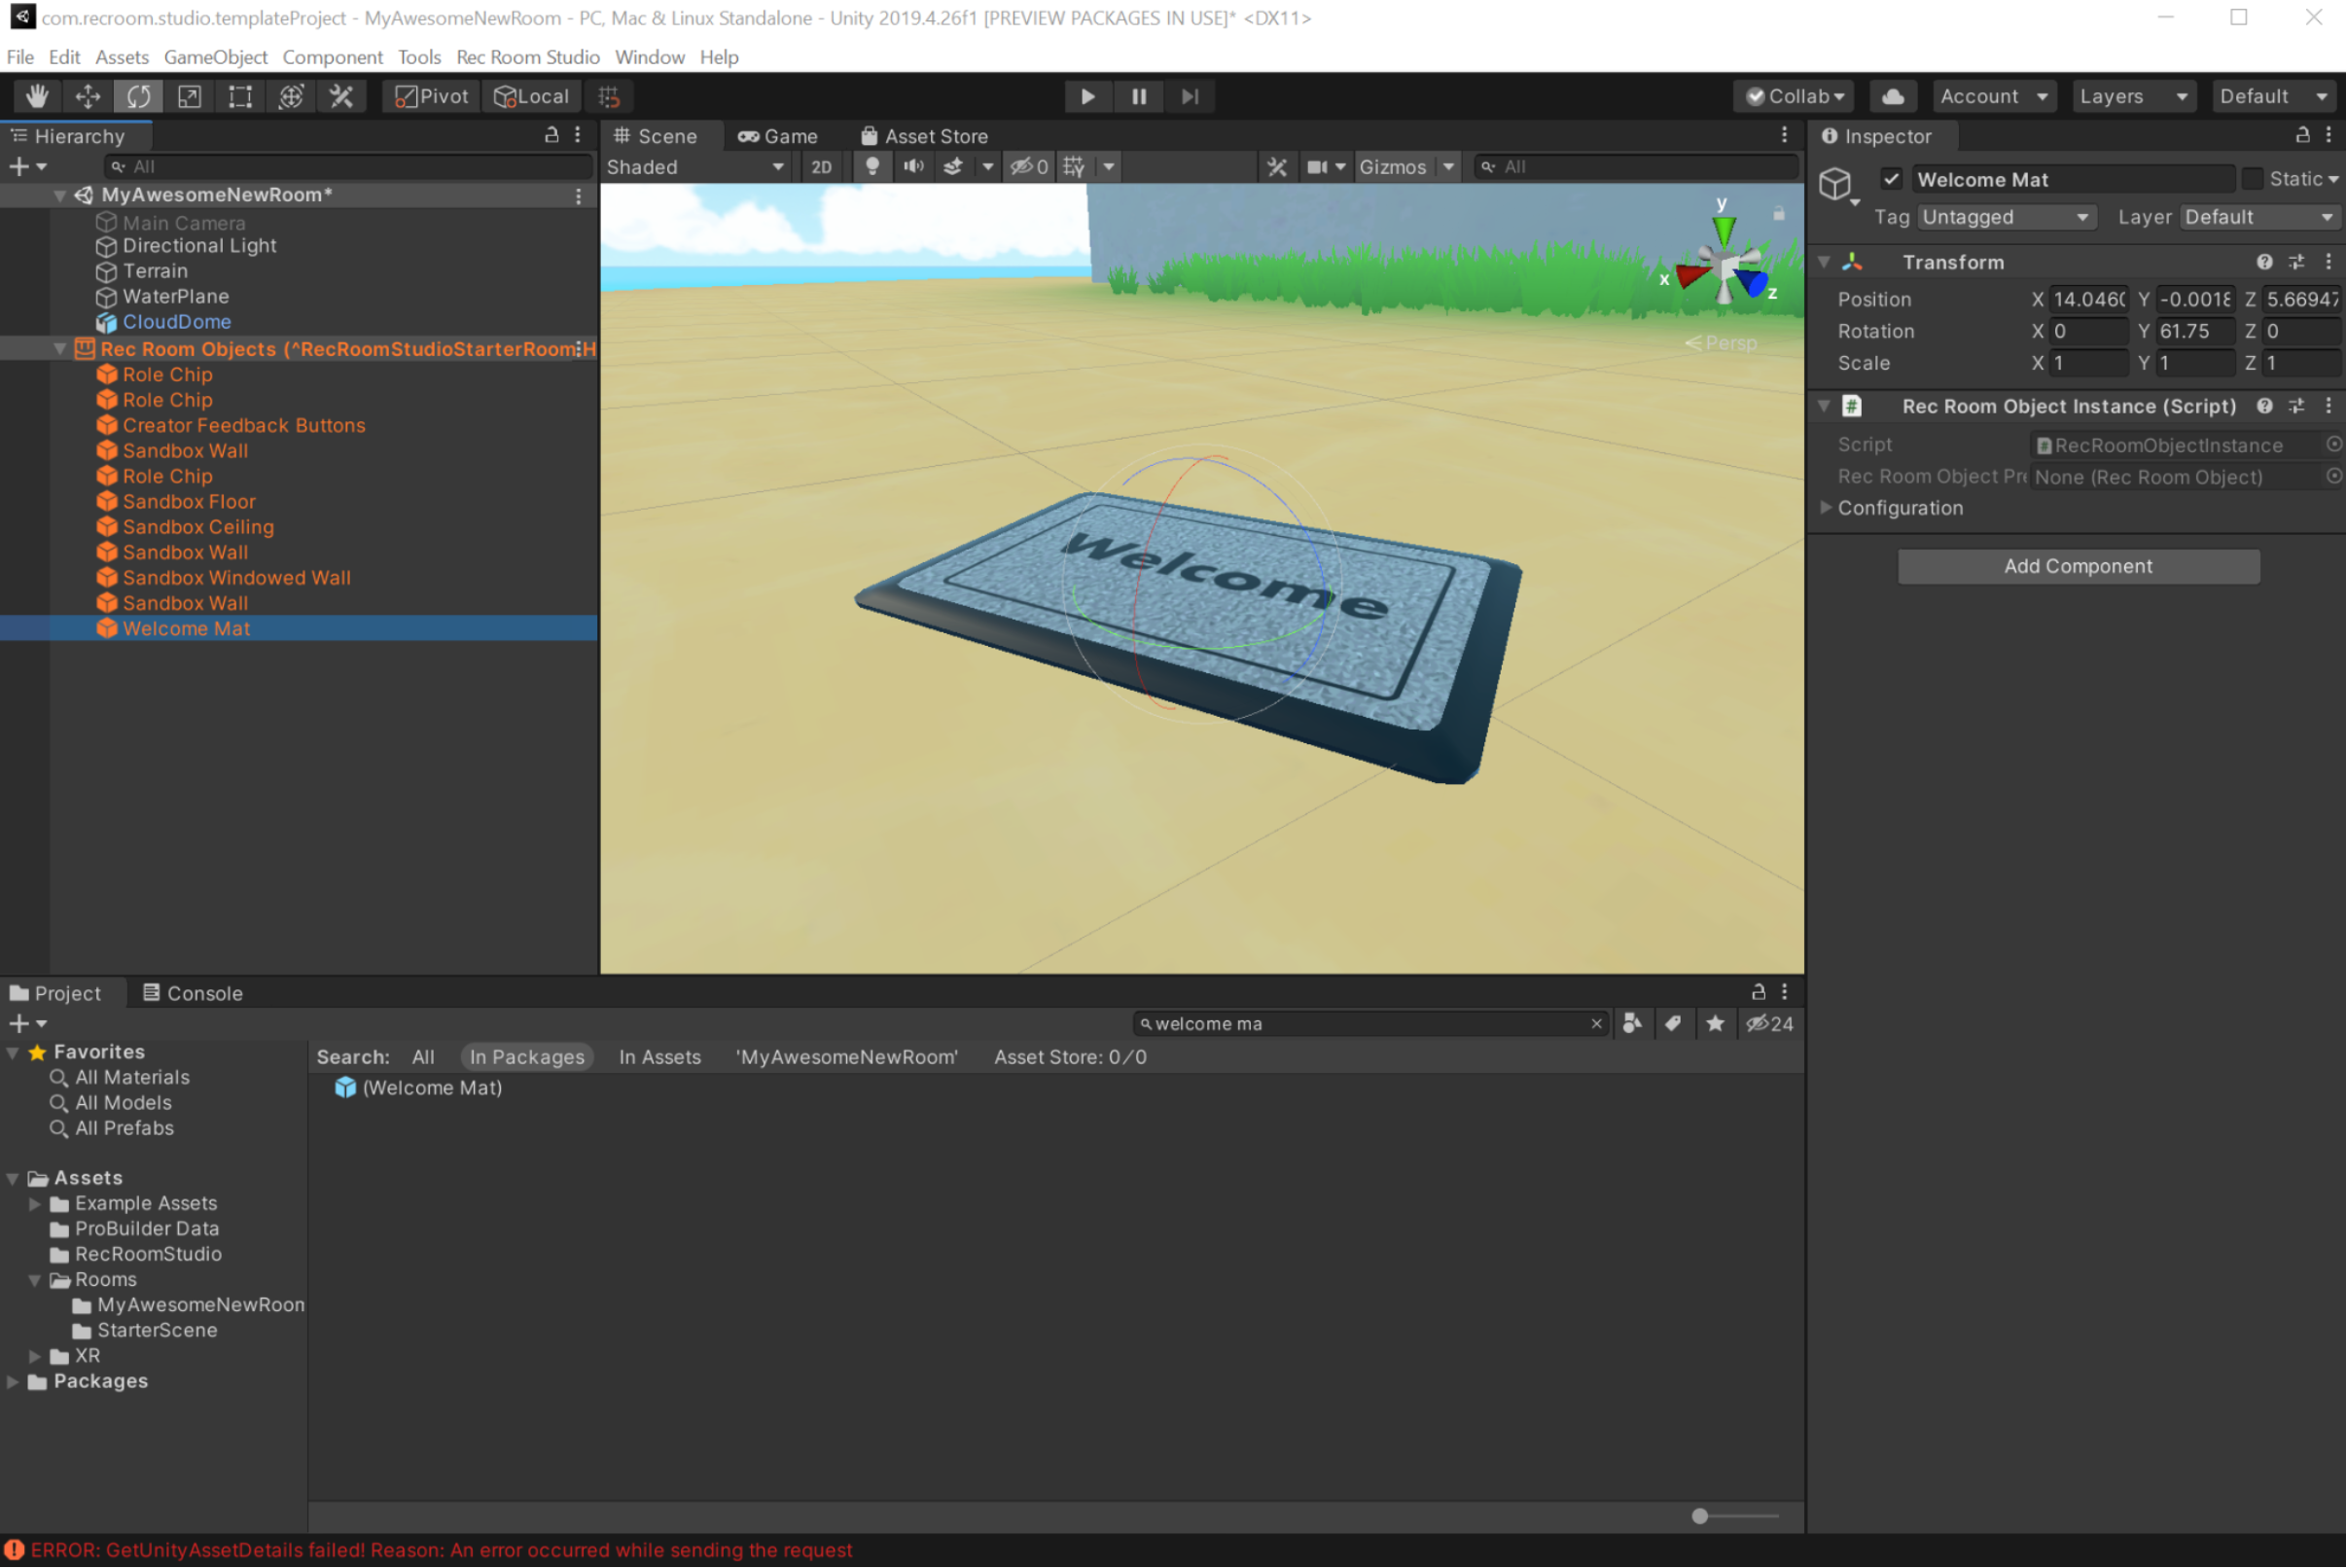Image resolution: width=2346 pixels, height=1568 pixels.
Task: Open the Layers dropdown
Action: coord(2132,96)
